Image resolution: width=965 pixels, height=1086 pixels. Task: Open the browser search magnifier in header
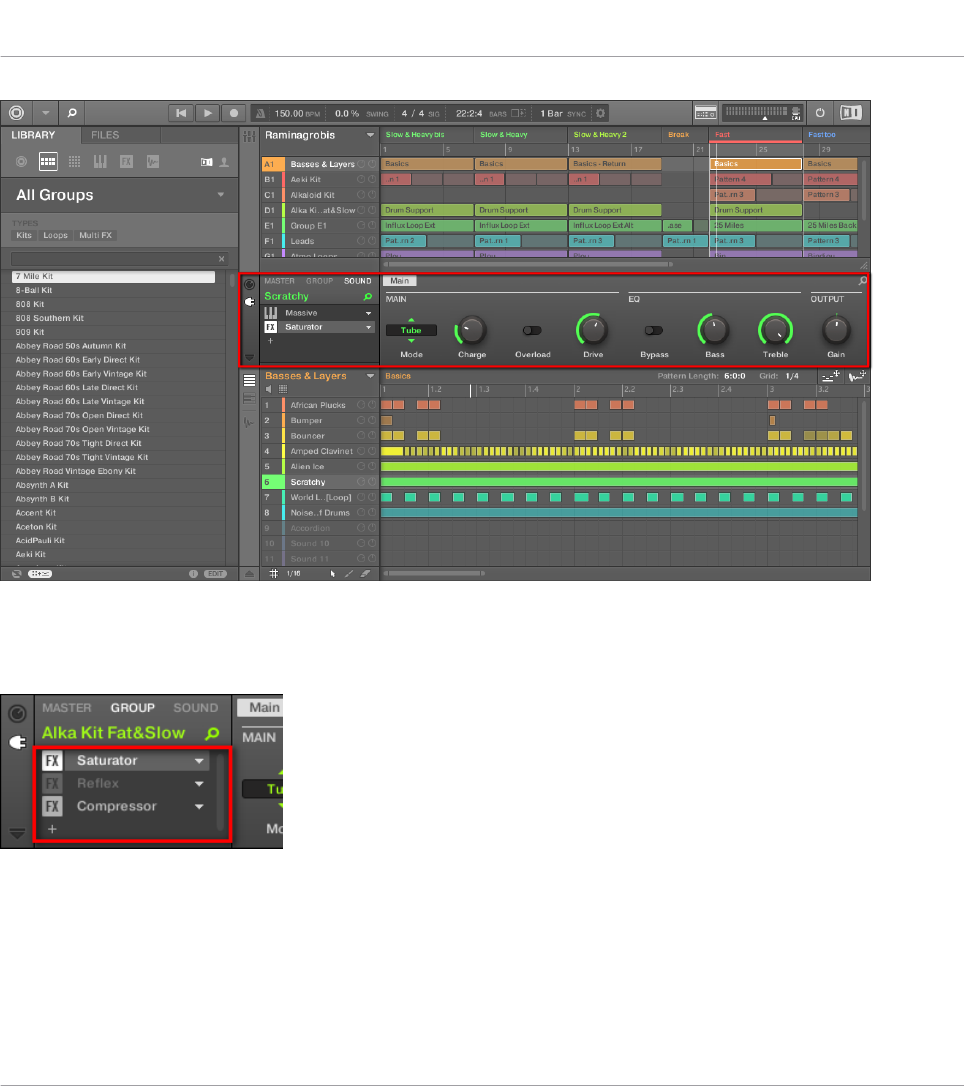73,114
